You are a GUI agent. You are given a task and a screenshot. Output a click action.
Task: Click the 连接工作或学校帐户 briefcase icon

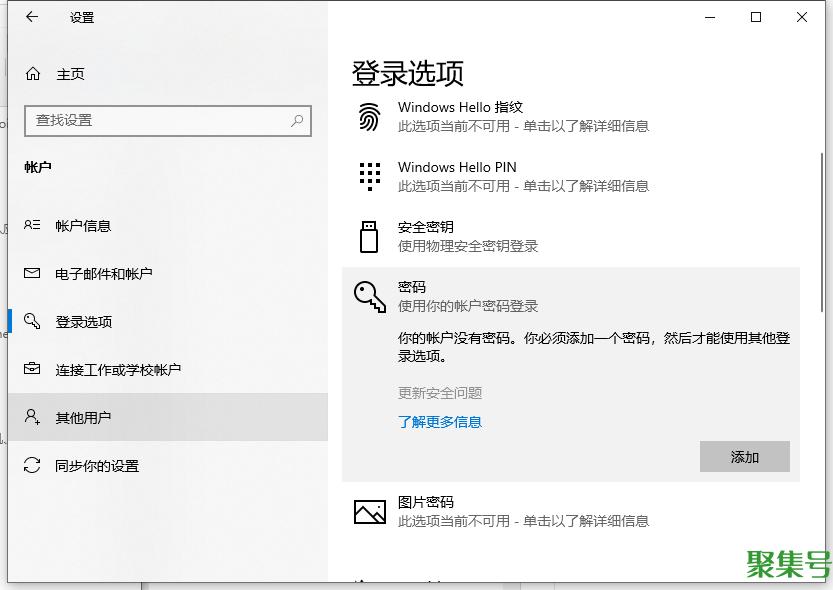pos(32,369)
